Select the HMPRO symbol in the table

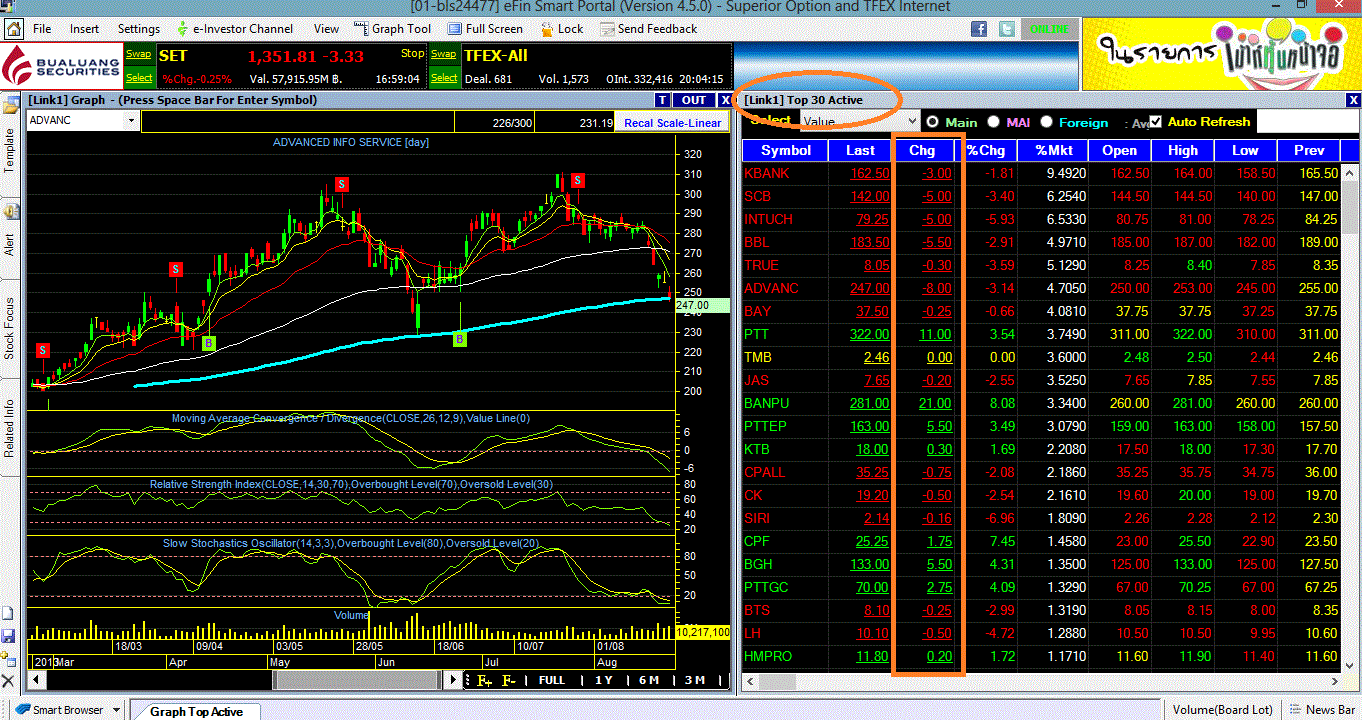(769, 656)
